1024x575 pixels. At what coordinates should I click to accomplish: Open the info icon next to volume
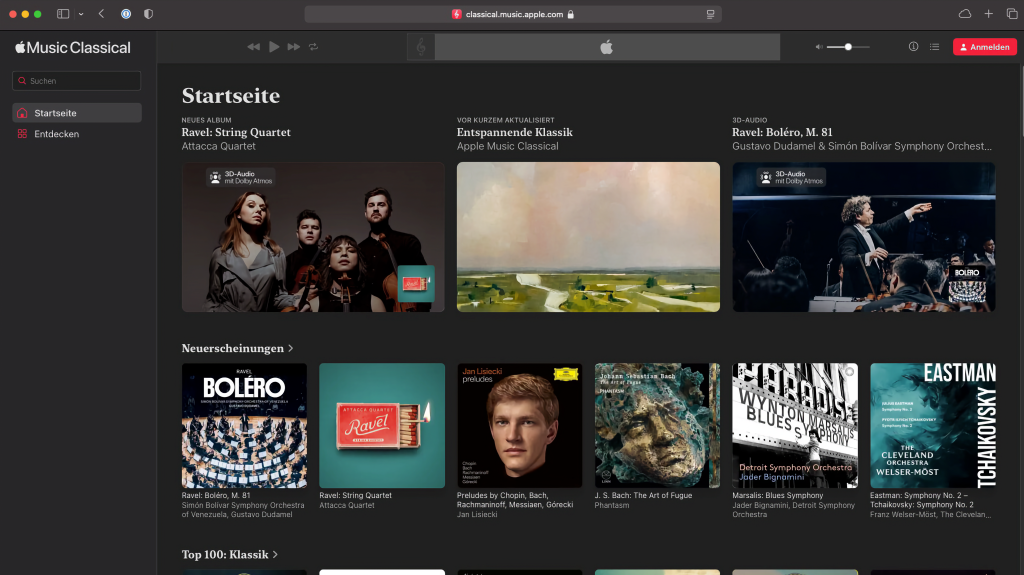coord(914,46)
